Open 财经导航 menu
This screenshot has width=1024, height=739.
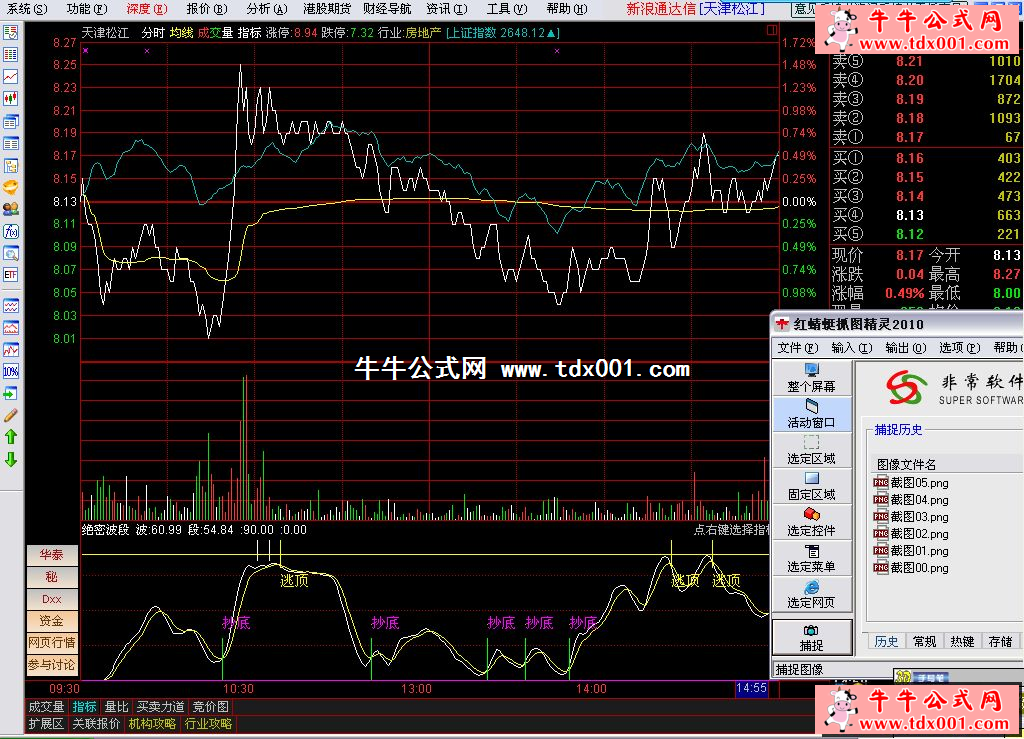(x=387, y=9)
